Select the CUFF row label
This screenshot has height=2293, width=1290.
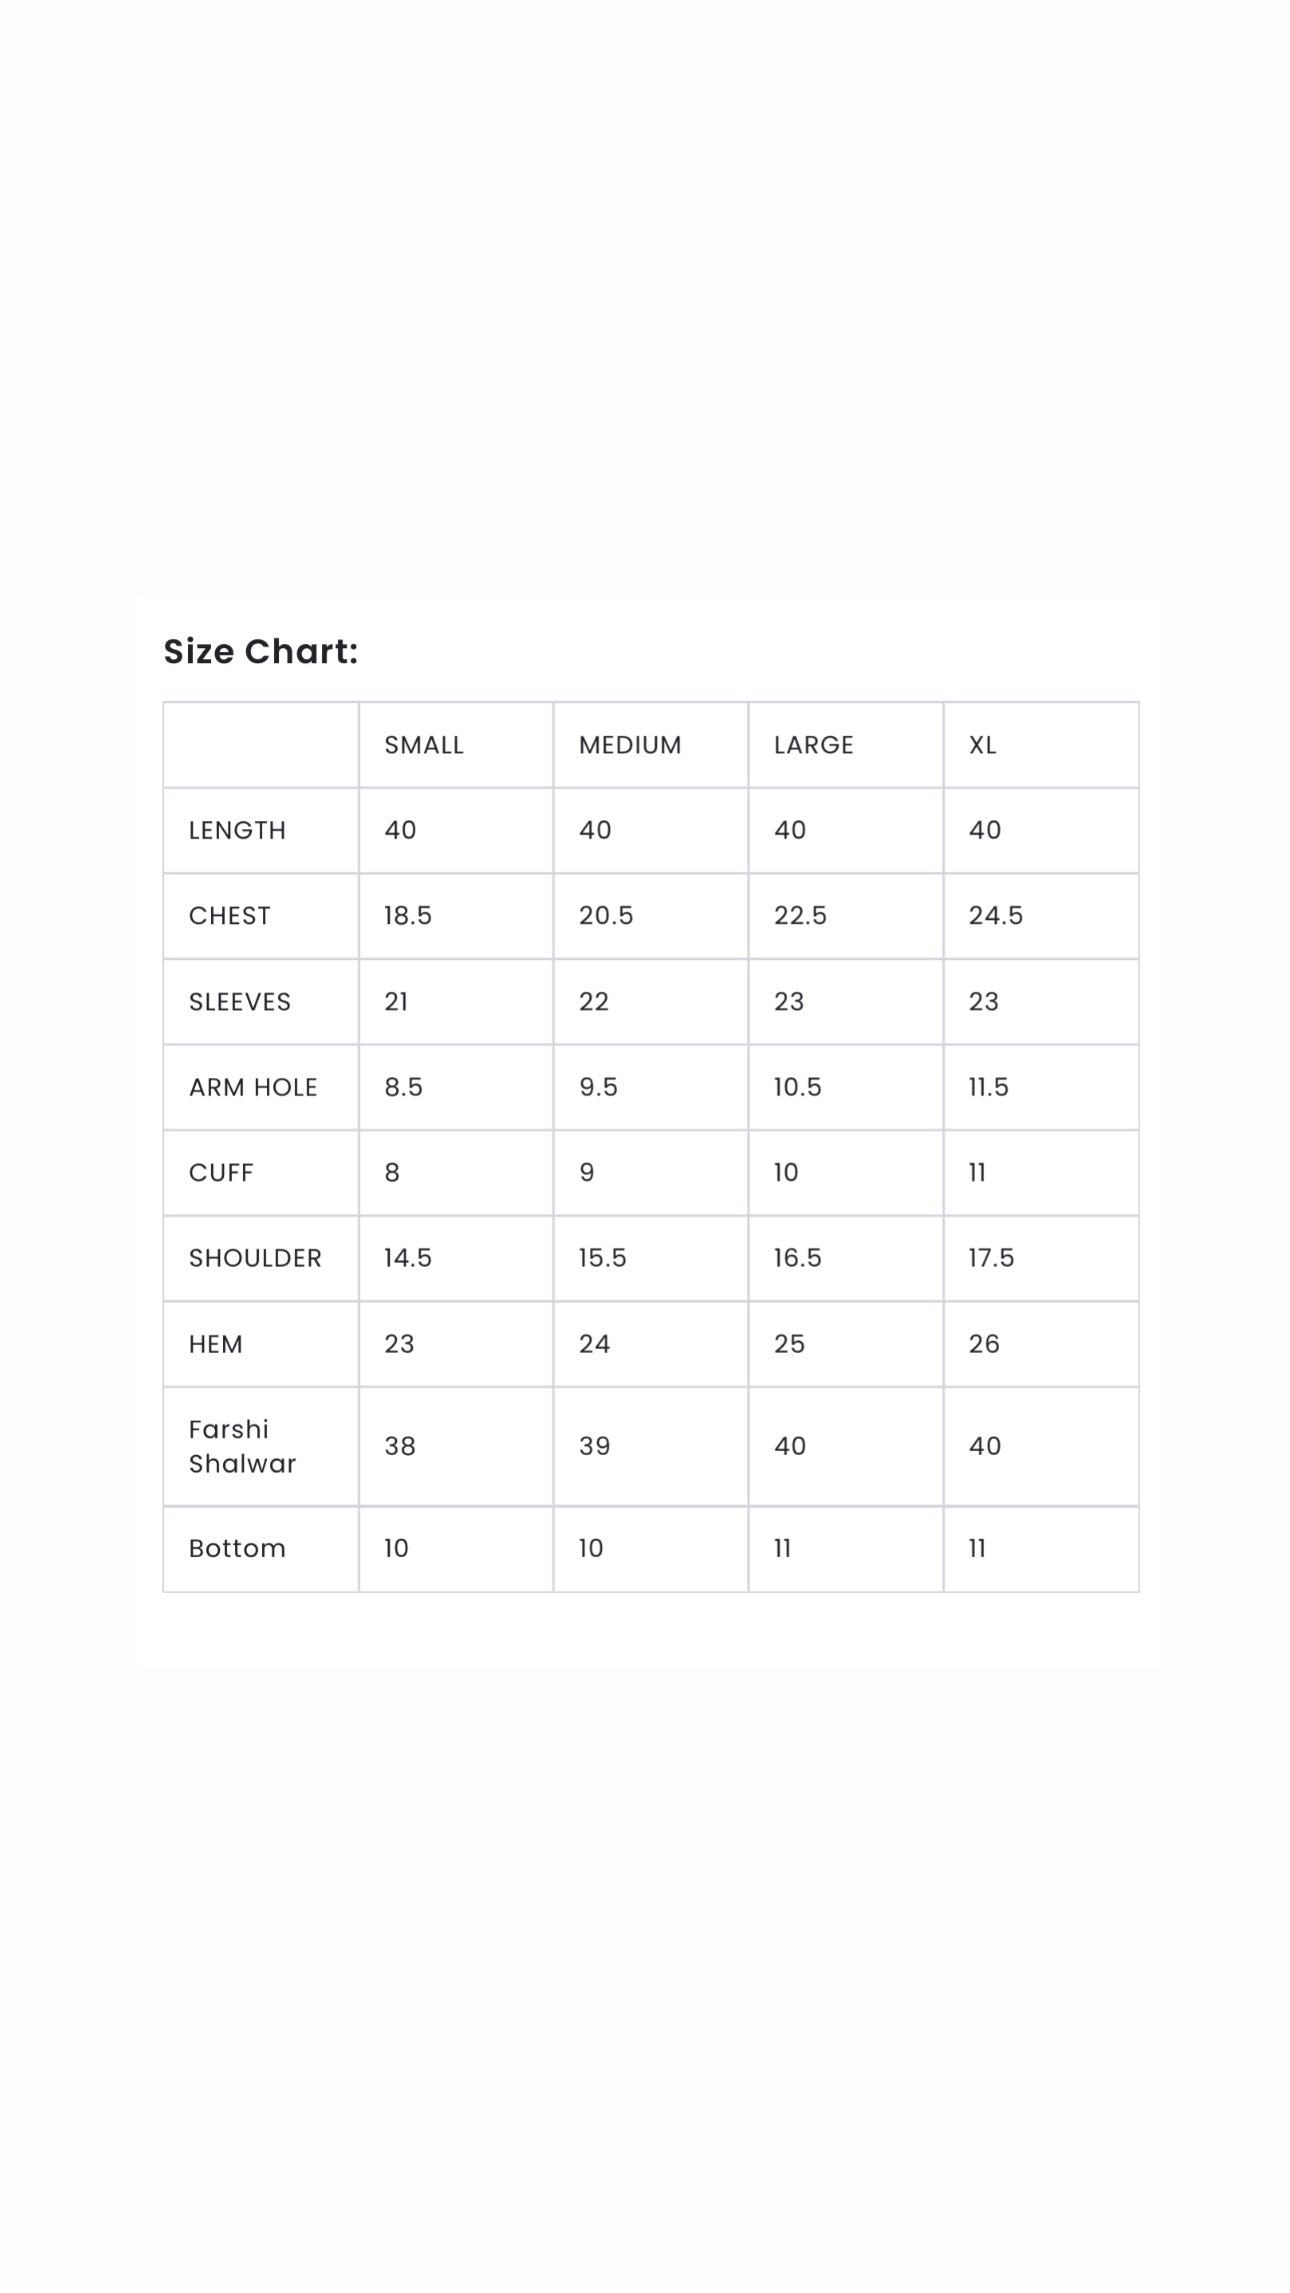click(x=221, y=1173)
